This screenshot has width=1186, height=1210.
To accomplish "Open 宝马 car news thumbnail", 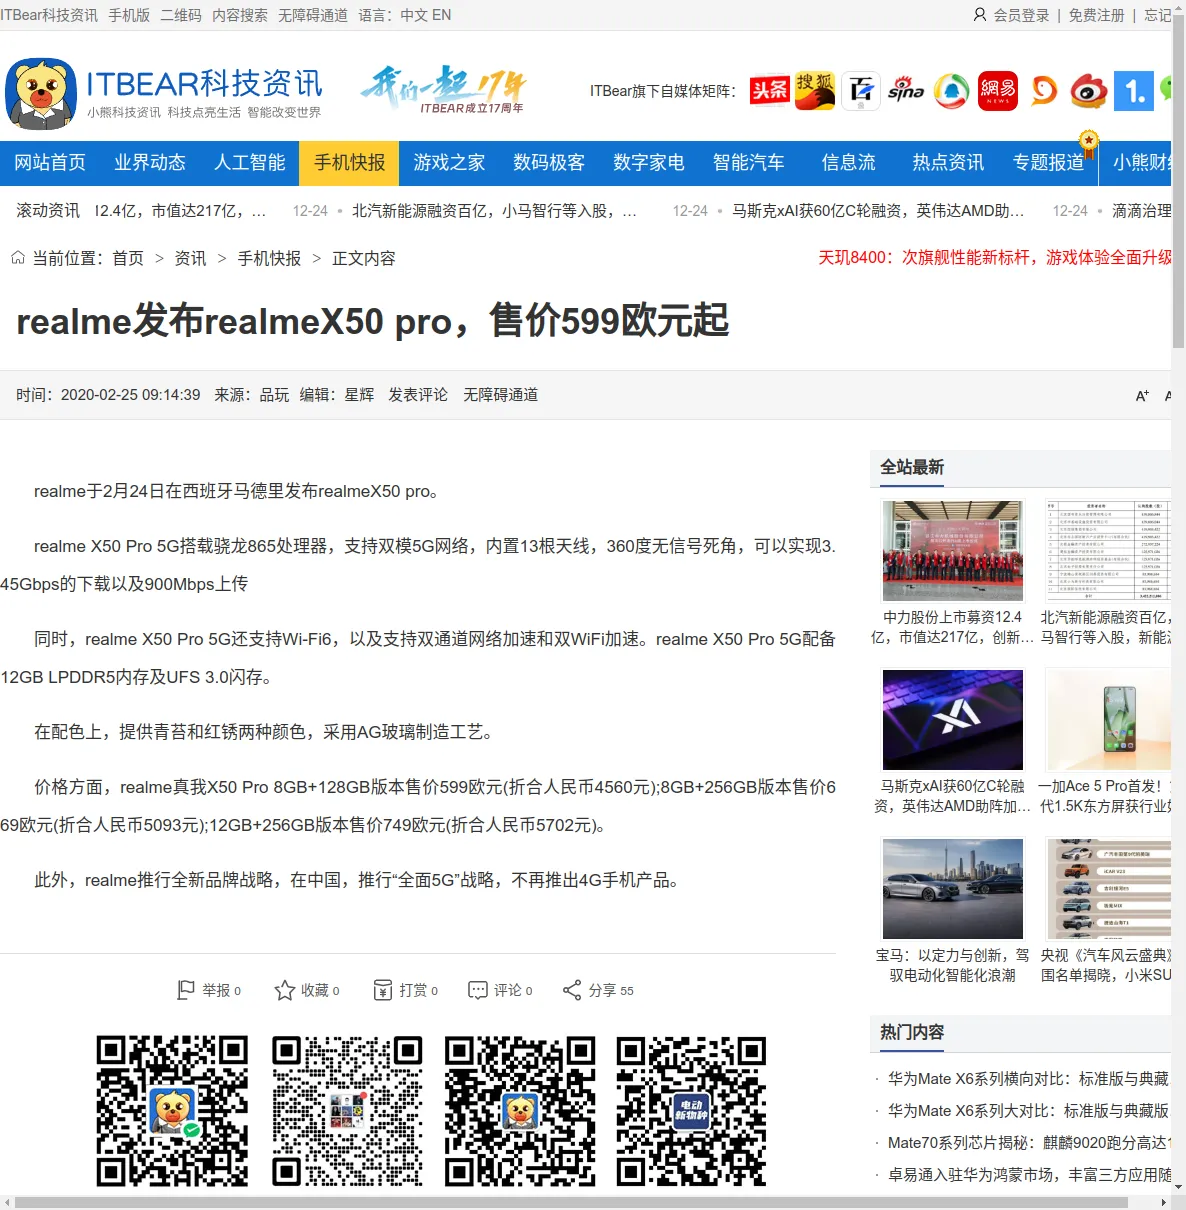I will pos(953,889).
